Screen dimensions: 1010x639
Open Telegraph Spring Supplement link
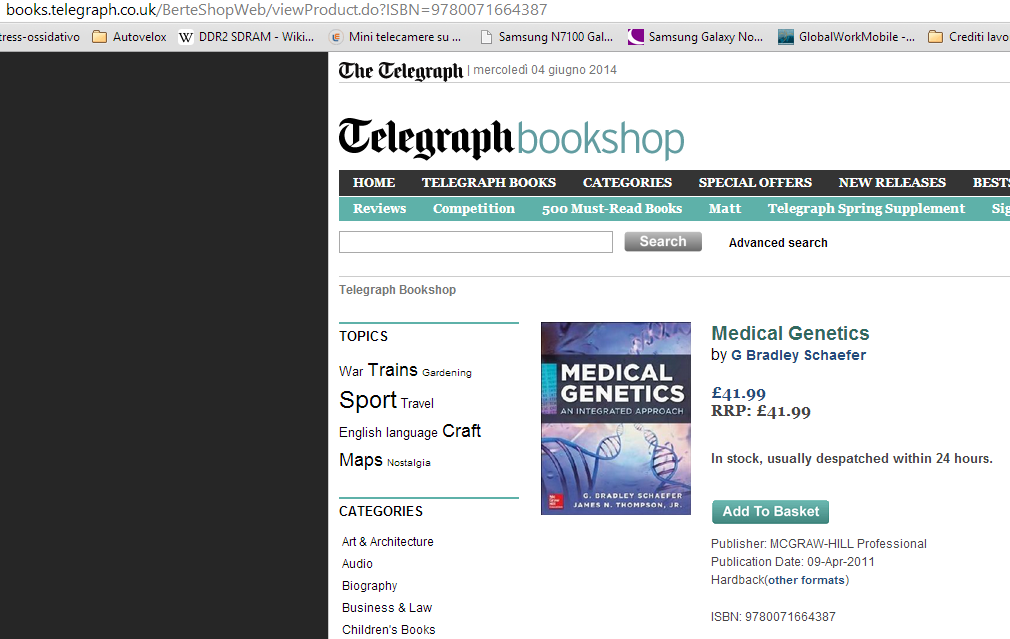coord(866,208)
